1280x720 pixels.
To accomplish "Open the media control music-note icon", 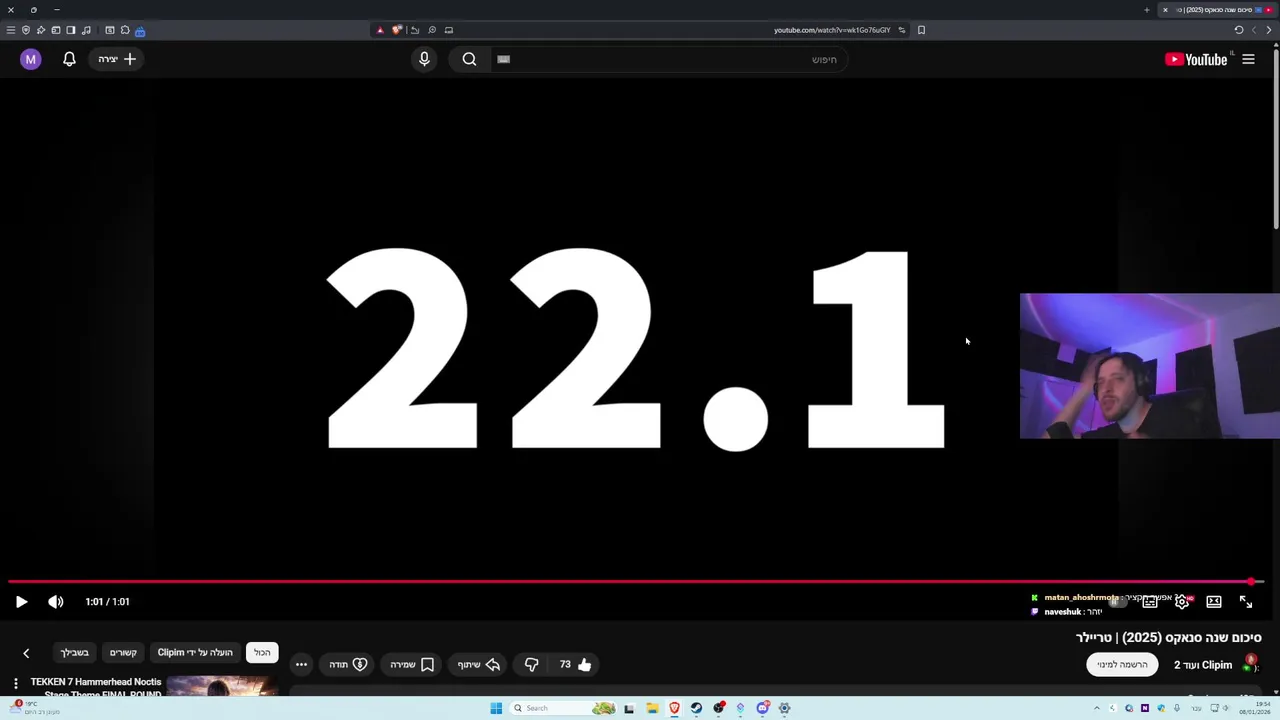I will (x=86, y=30).
